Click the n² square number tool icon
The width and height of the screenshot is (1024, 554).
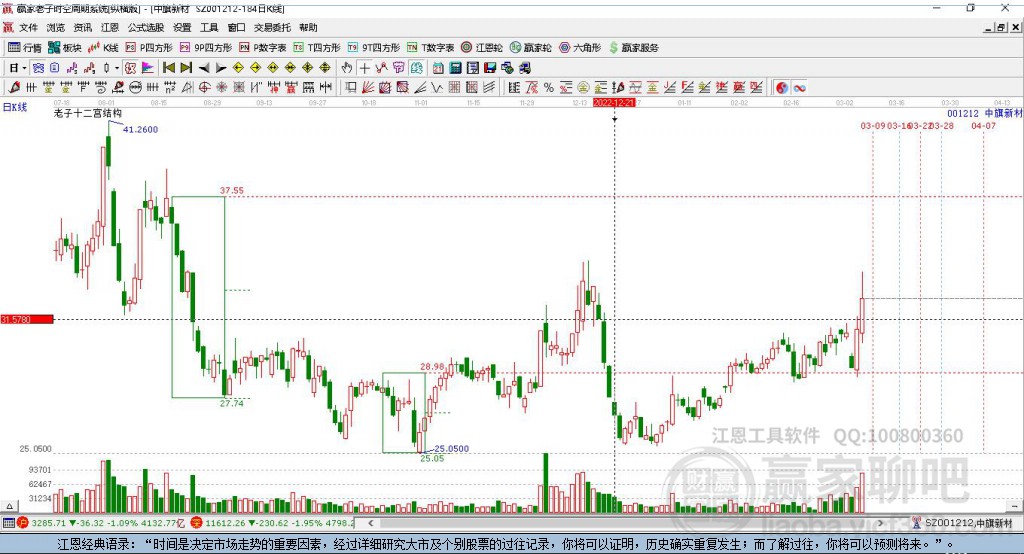click(x=169, y=88)
